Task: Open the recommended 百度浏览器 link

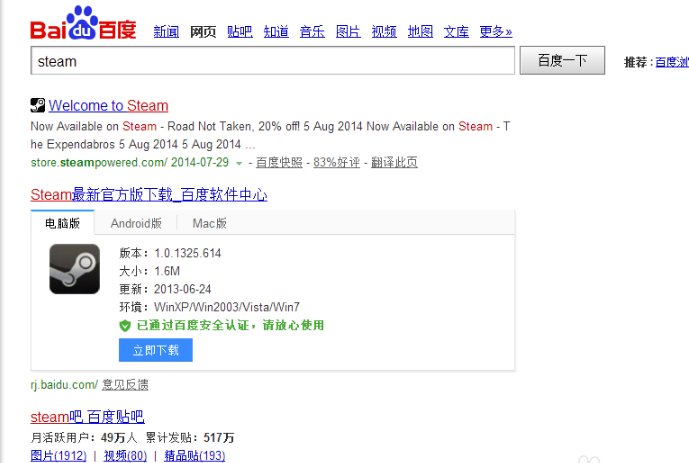Action: point(672,62)
